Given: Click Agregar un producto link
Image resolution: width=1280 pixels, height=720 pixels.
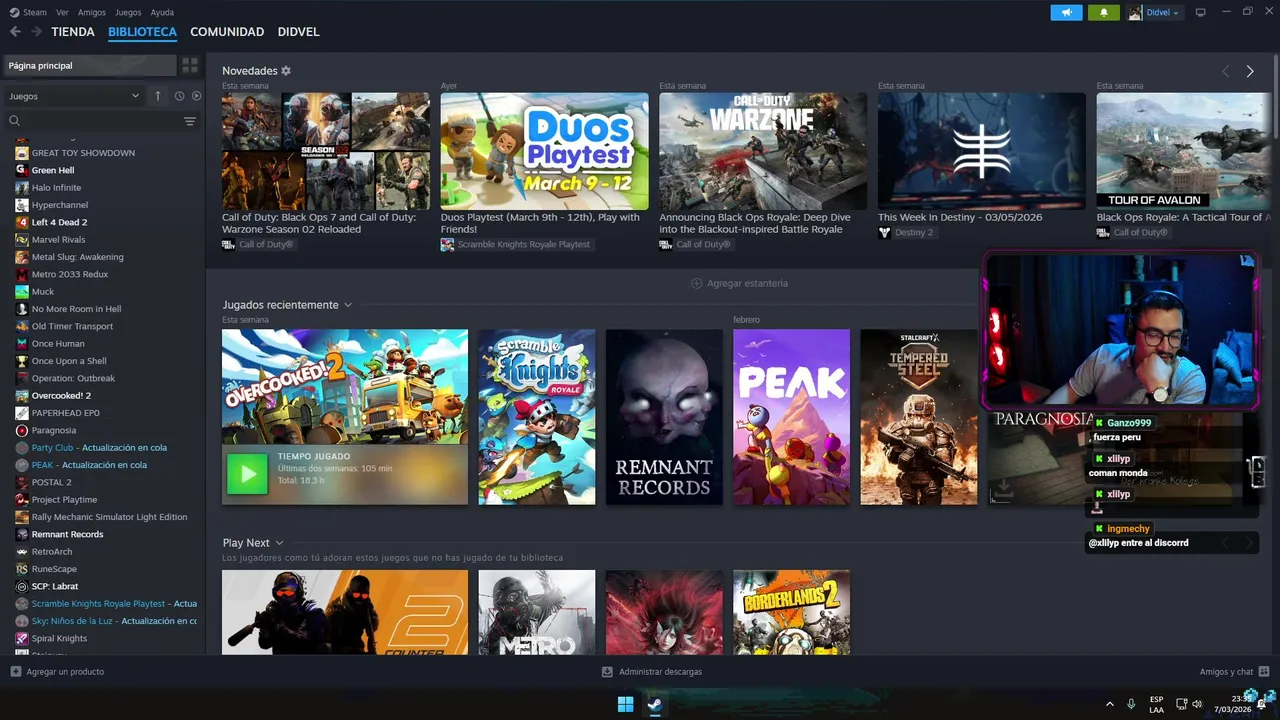Looking at the screenshot, I should pos(65,671).
